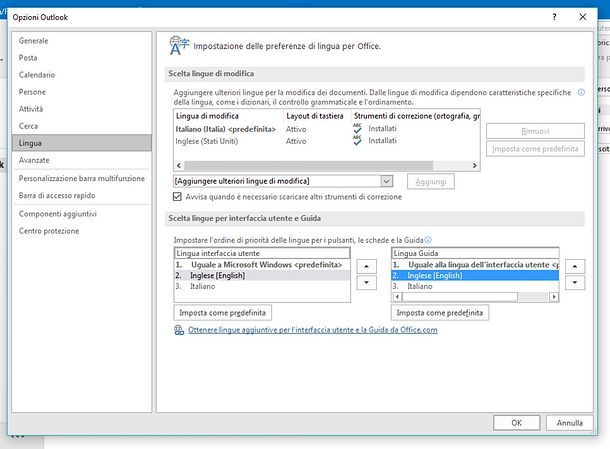Image resolution: width=610 pixels, height=449 pixels.
Task: Select 'Uguale alla lingua dell'interfaccia utente' Guida entry
Action: 475,265
